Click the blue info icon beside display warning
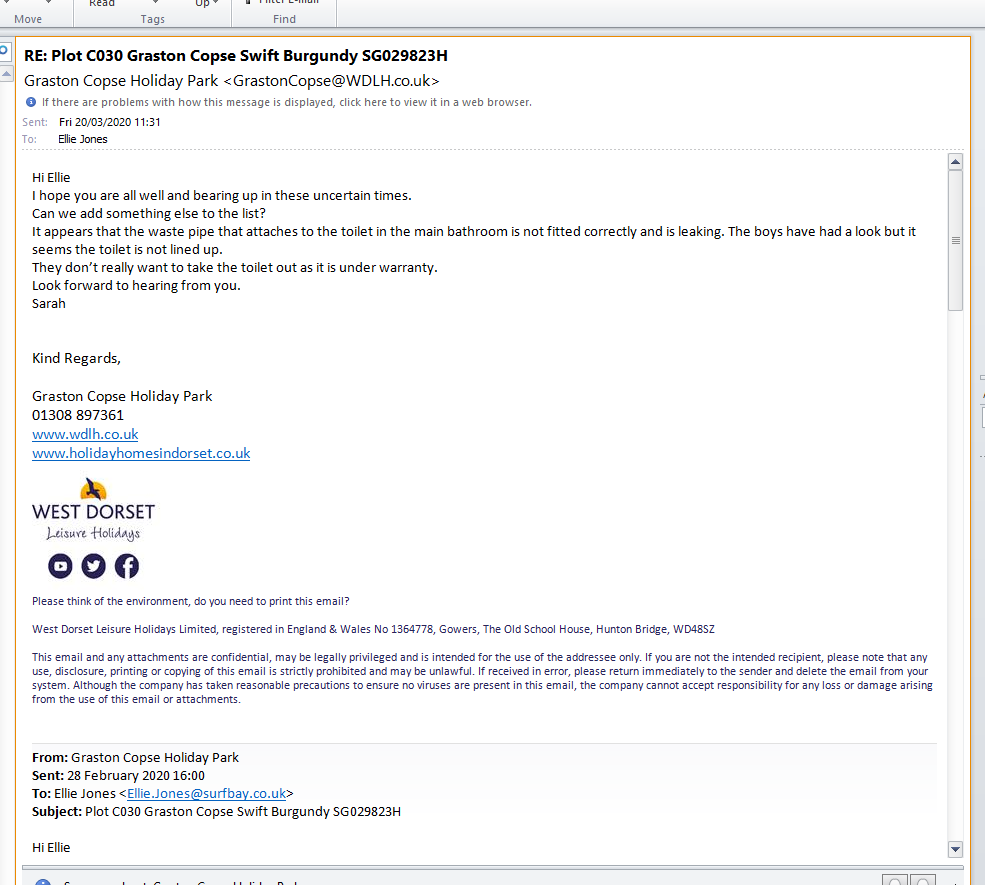 point(31,102)
